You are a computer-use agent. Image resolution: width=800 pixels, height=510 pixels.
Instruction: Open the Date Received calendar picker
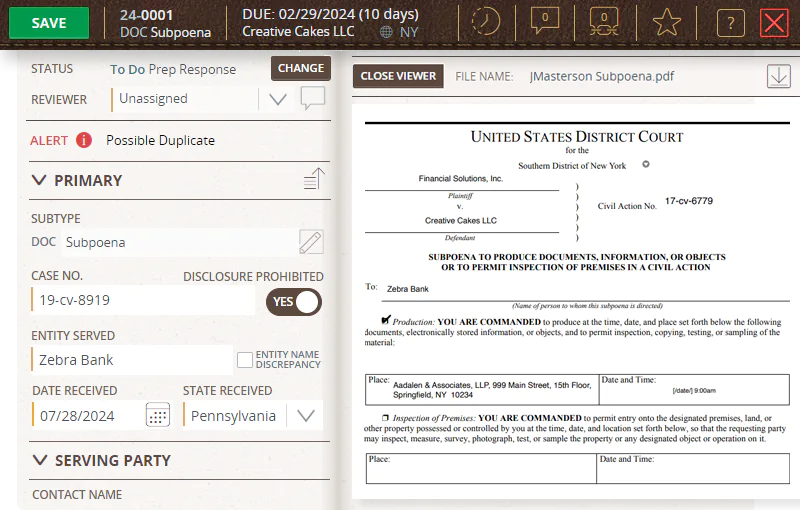(x=158, y=415)
